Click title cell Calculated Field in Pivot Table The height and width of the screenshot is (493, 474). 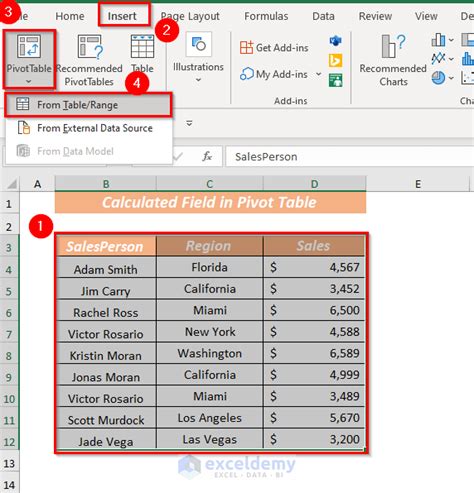pos(210,202)
